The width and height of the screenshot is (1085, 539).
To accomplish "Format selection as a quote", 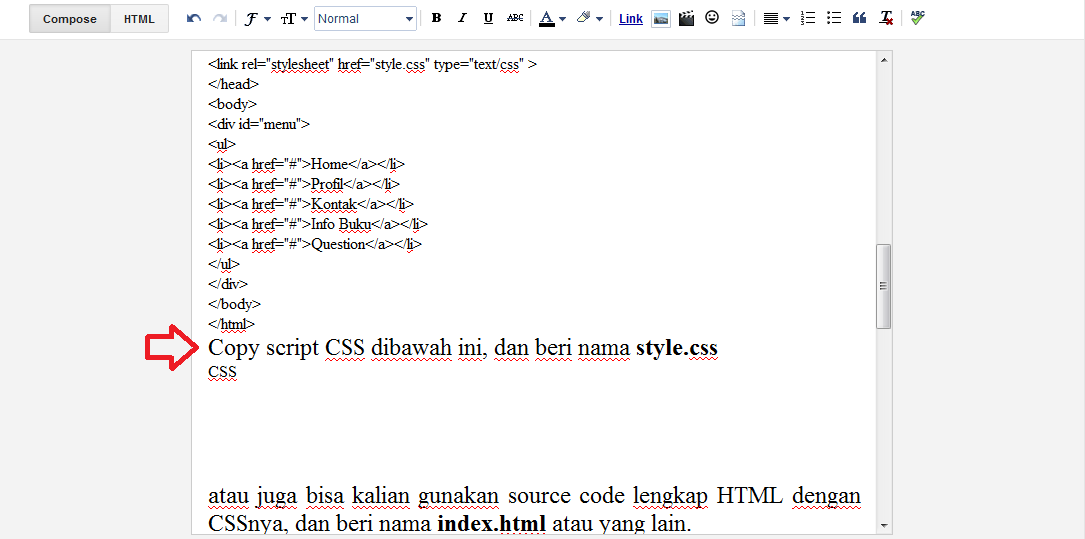I will click(x=859, y=19).
